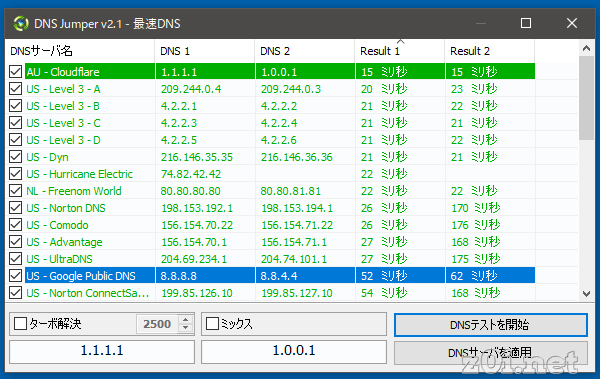
Task: Click the 80.80.81.81 address cell
Action: click(290, 191)
